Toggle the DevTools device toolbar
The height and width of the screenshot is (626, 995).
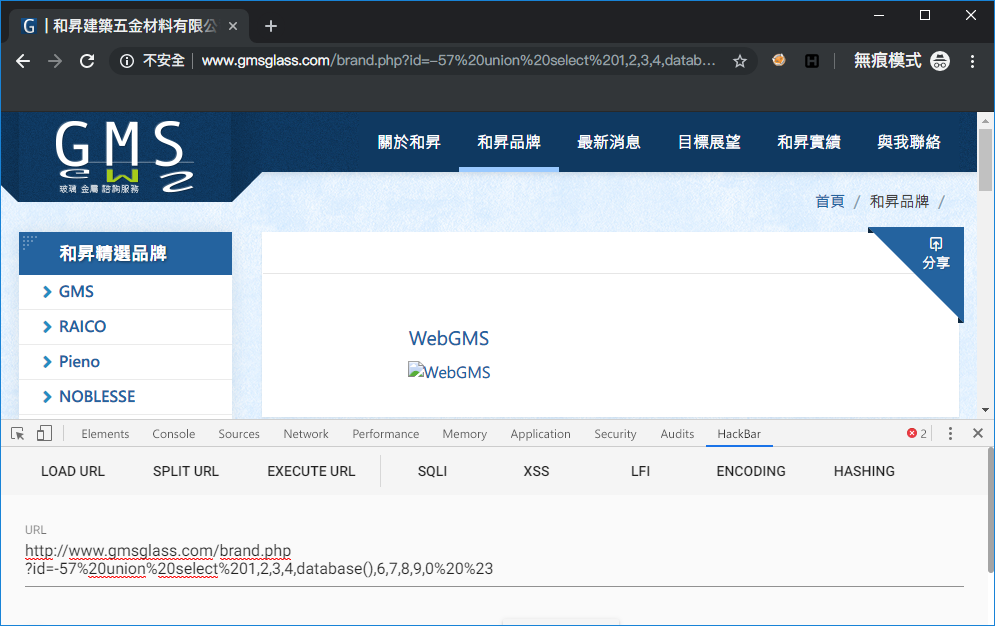[x=44, y=434]
